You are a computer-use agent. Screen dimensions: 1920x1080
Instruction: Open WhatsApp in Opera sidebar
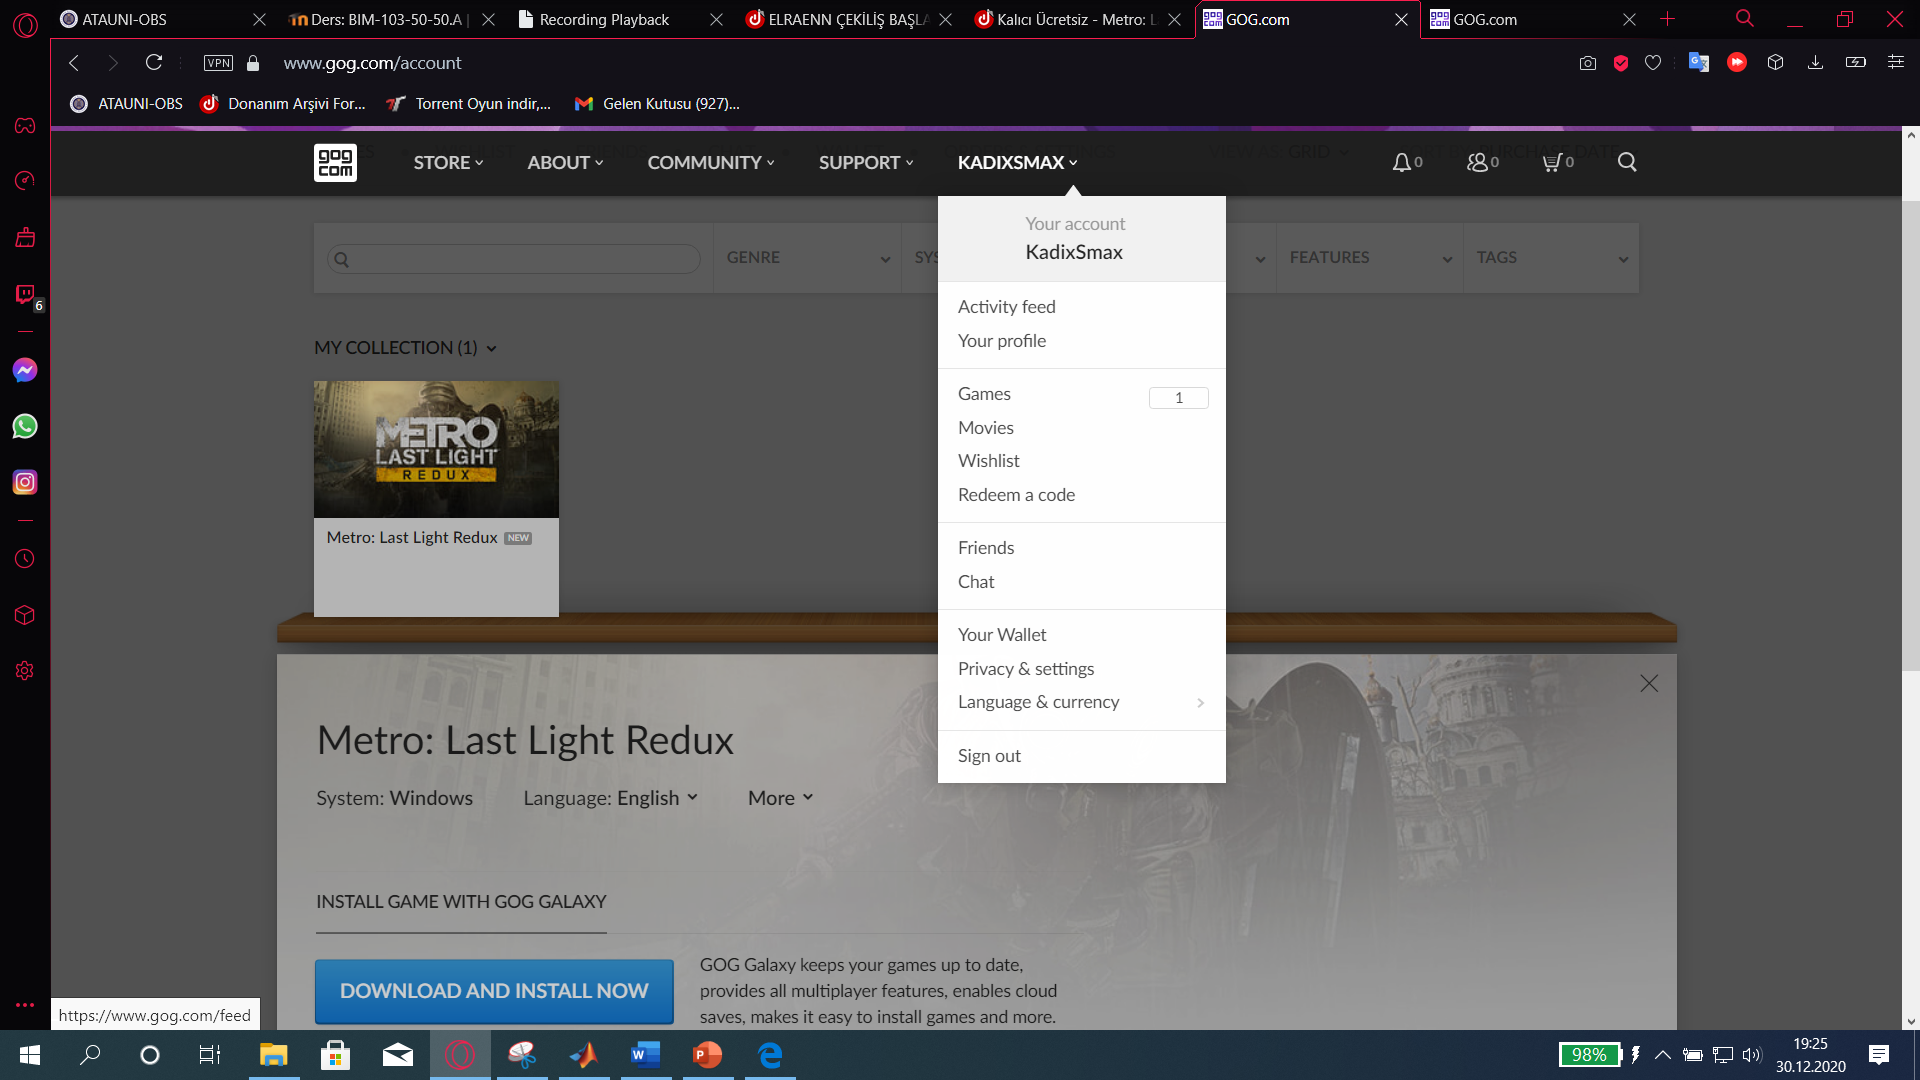(25, 427)
